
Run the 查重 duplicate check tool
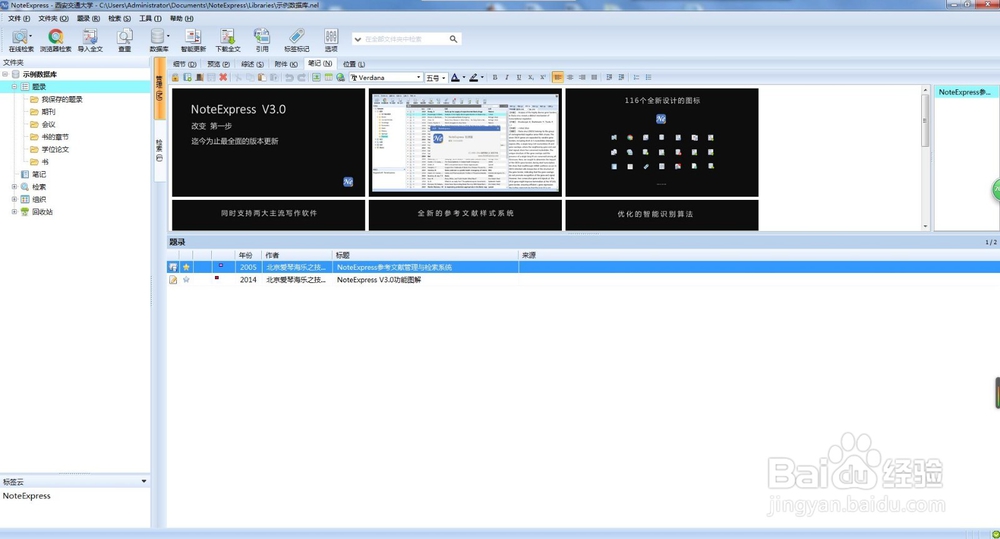point(124,40)
